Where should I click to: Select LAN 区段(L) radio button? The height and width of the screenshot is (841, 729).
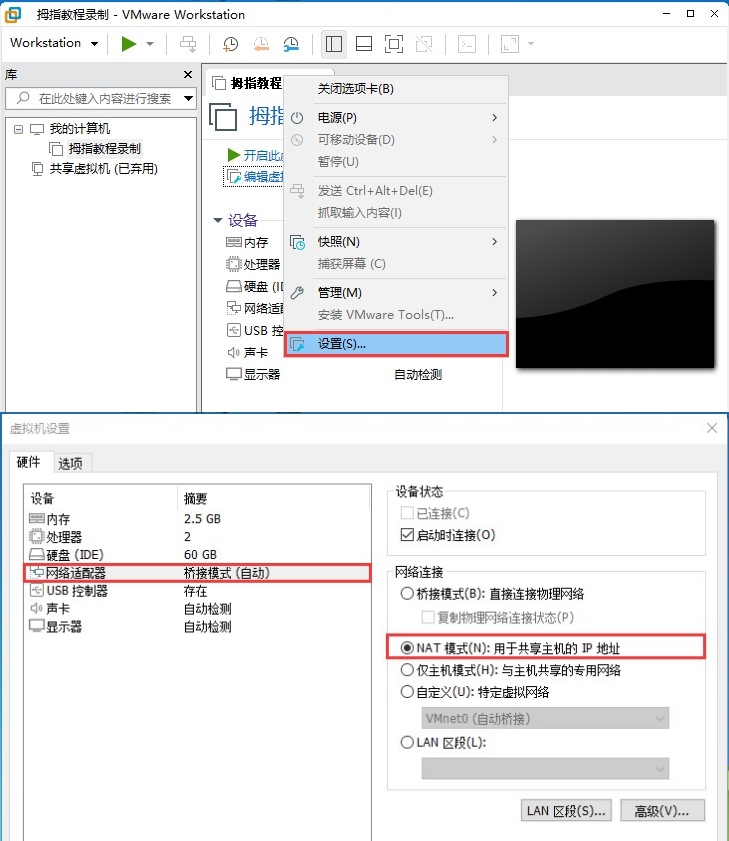407,742
